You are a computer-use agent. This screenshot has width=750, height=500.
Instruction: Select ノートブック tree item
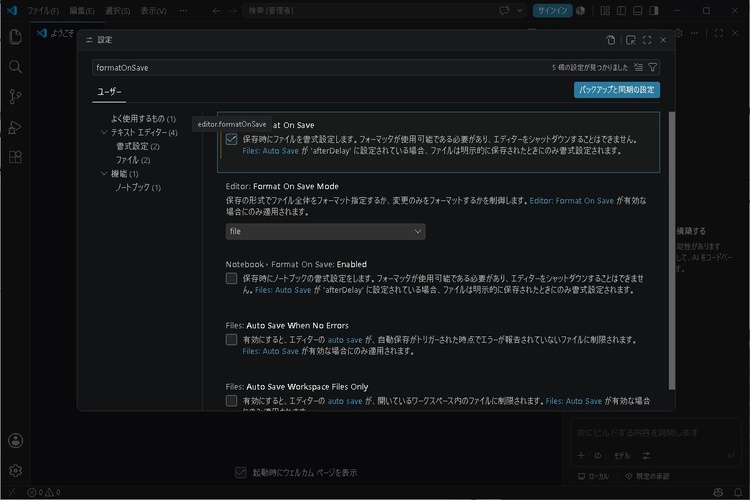click(138, 187)
